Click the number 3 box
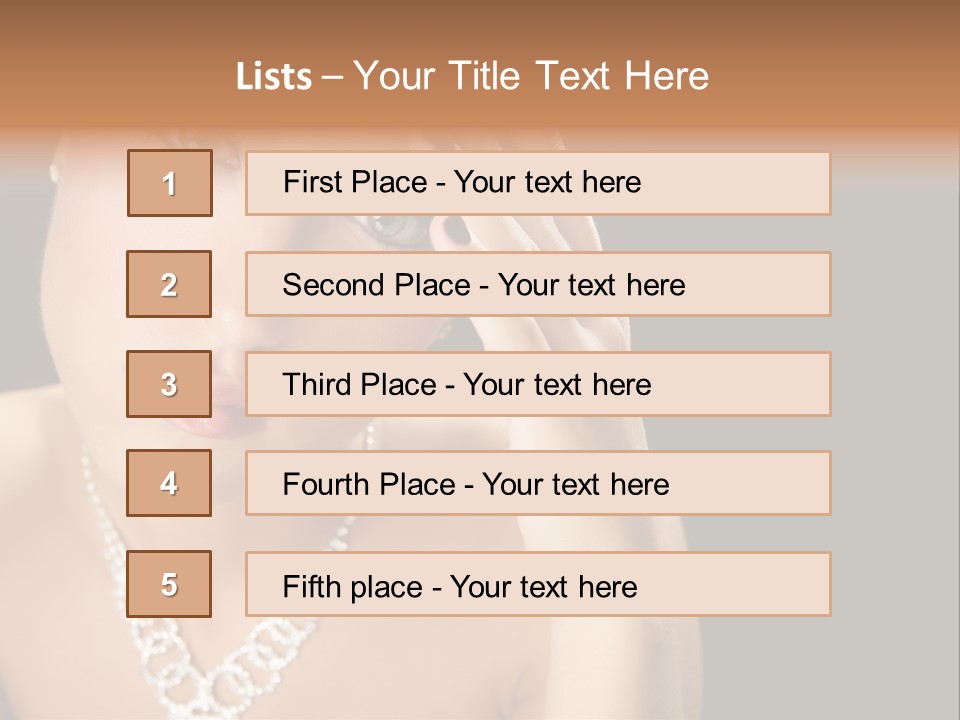The width and height of the screenshot is (960, 720). (169, 384)
